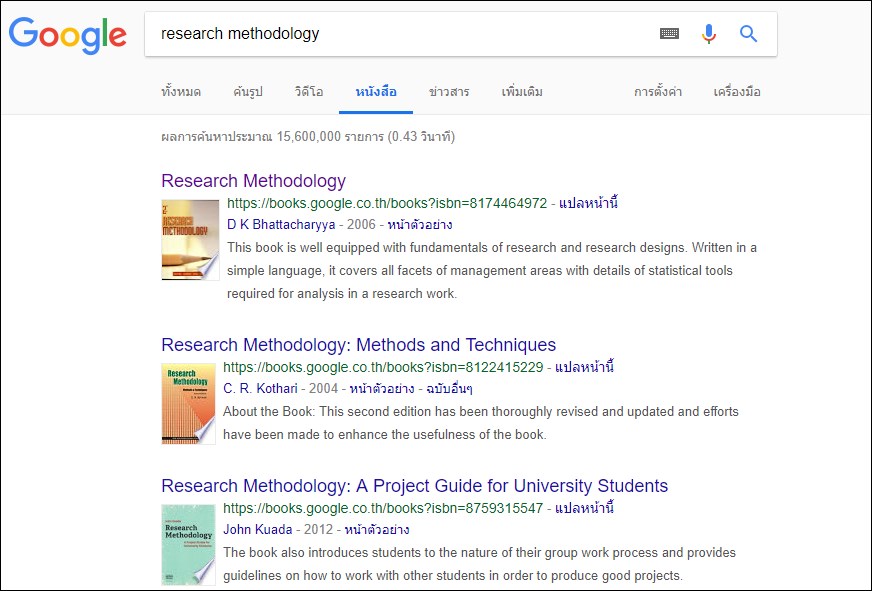Viewport: 872px width, 591px height.
Task: Click the magnifying glass search button
Action: point(748,34)
